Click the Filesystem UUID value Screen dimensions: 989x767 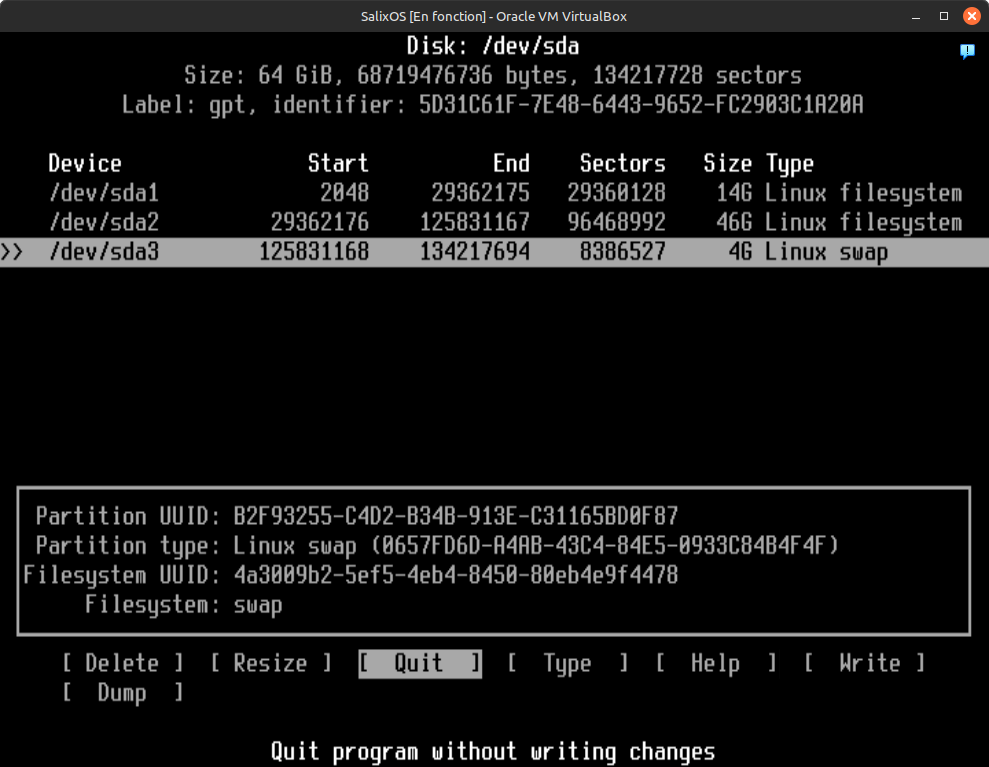455,575
